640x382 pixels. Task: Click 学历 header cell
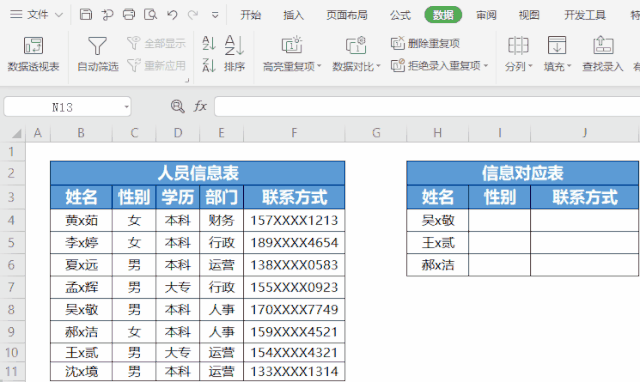(178, 197)
